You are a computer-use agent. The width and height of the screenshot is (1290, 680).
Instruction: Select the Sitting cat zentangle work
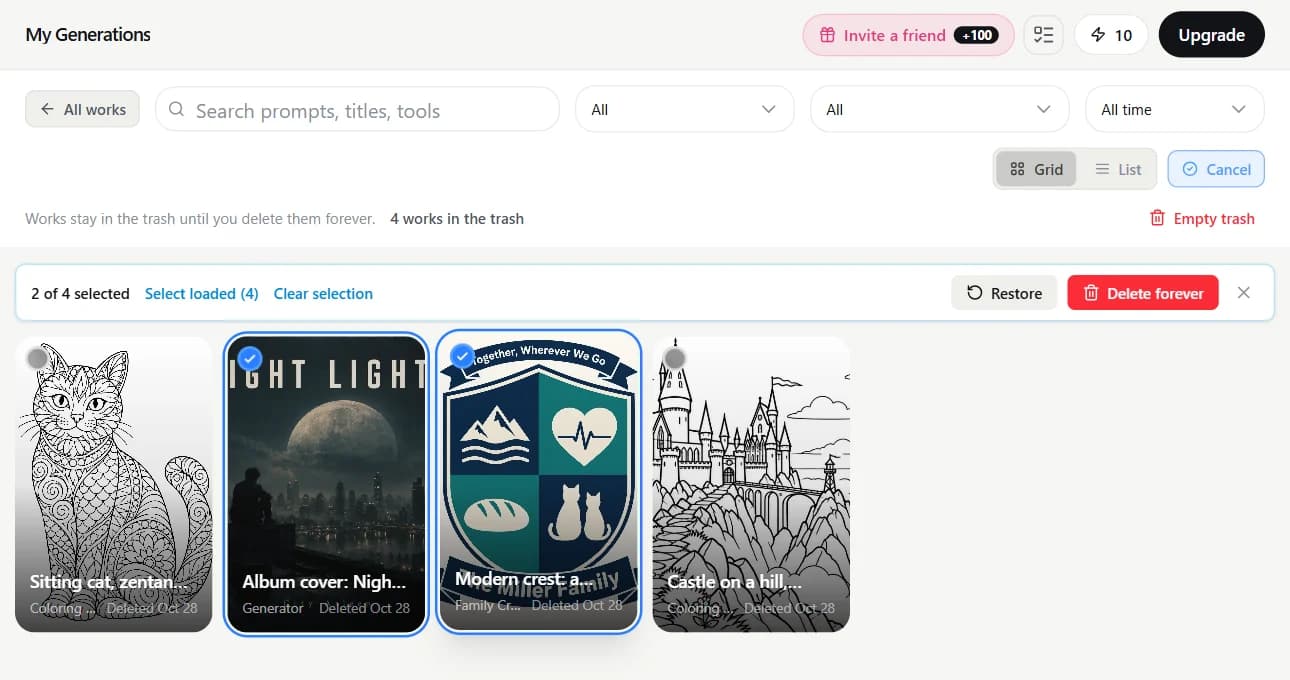(38, 358)
